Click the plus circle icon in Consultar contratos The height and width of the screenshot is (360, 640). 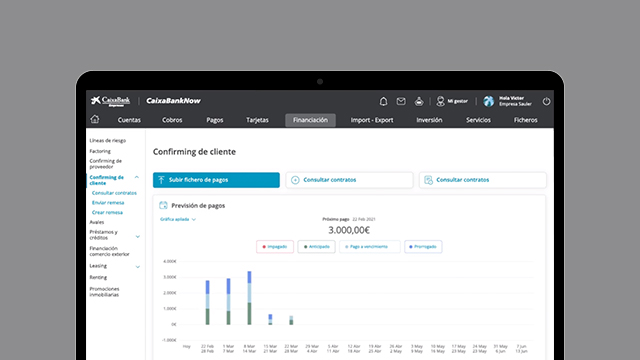[x=295, y=180]
